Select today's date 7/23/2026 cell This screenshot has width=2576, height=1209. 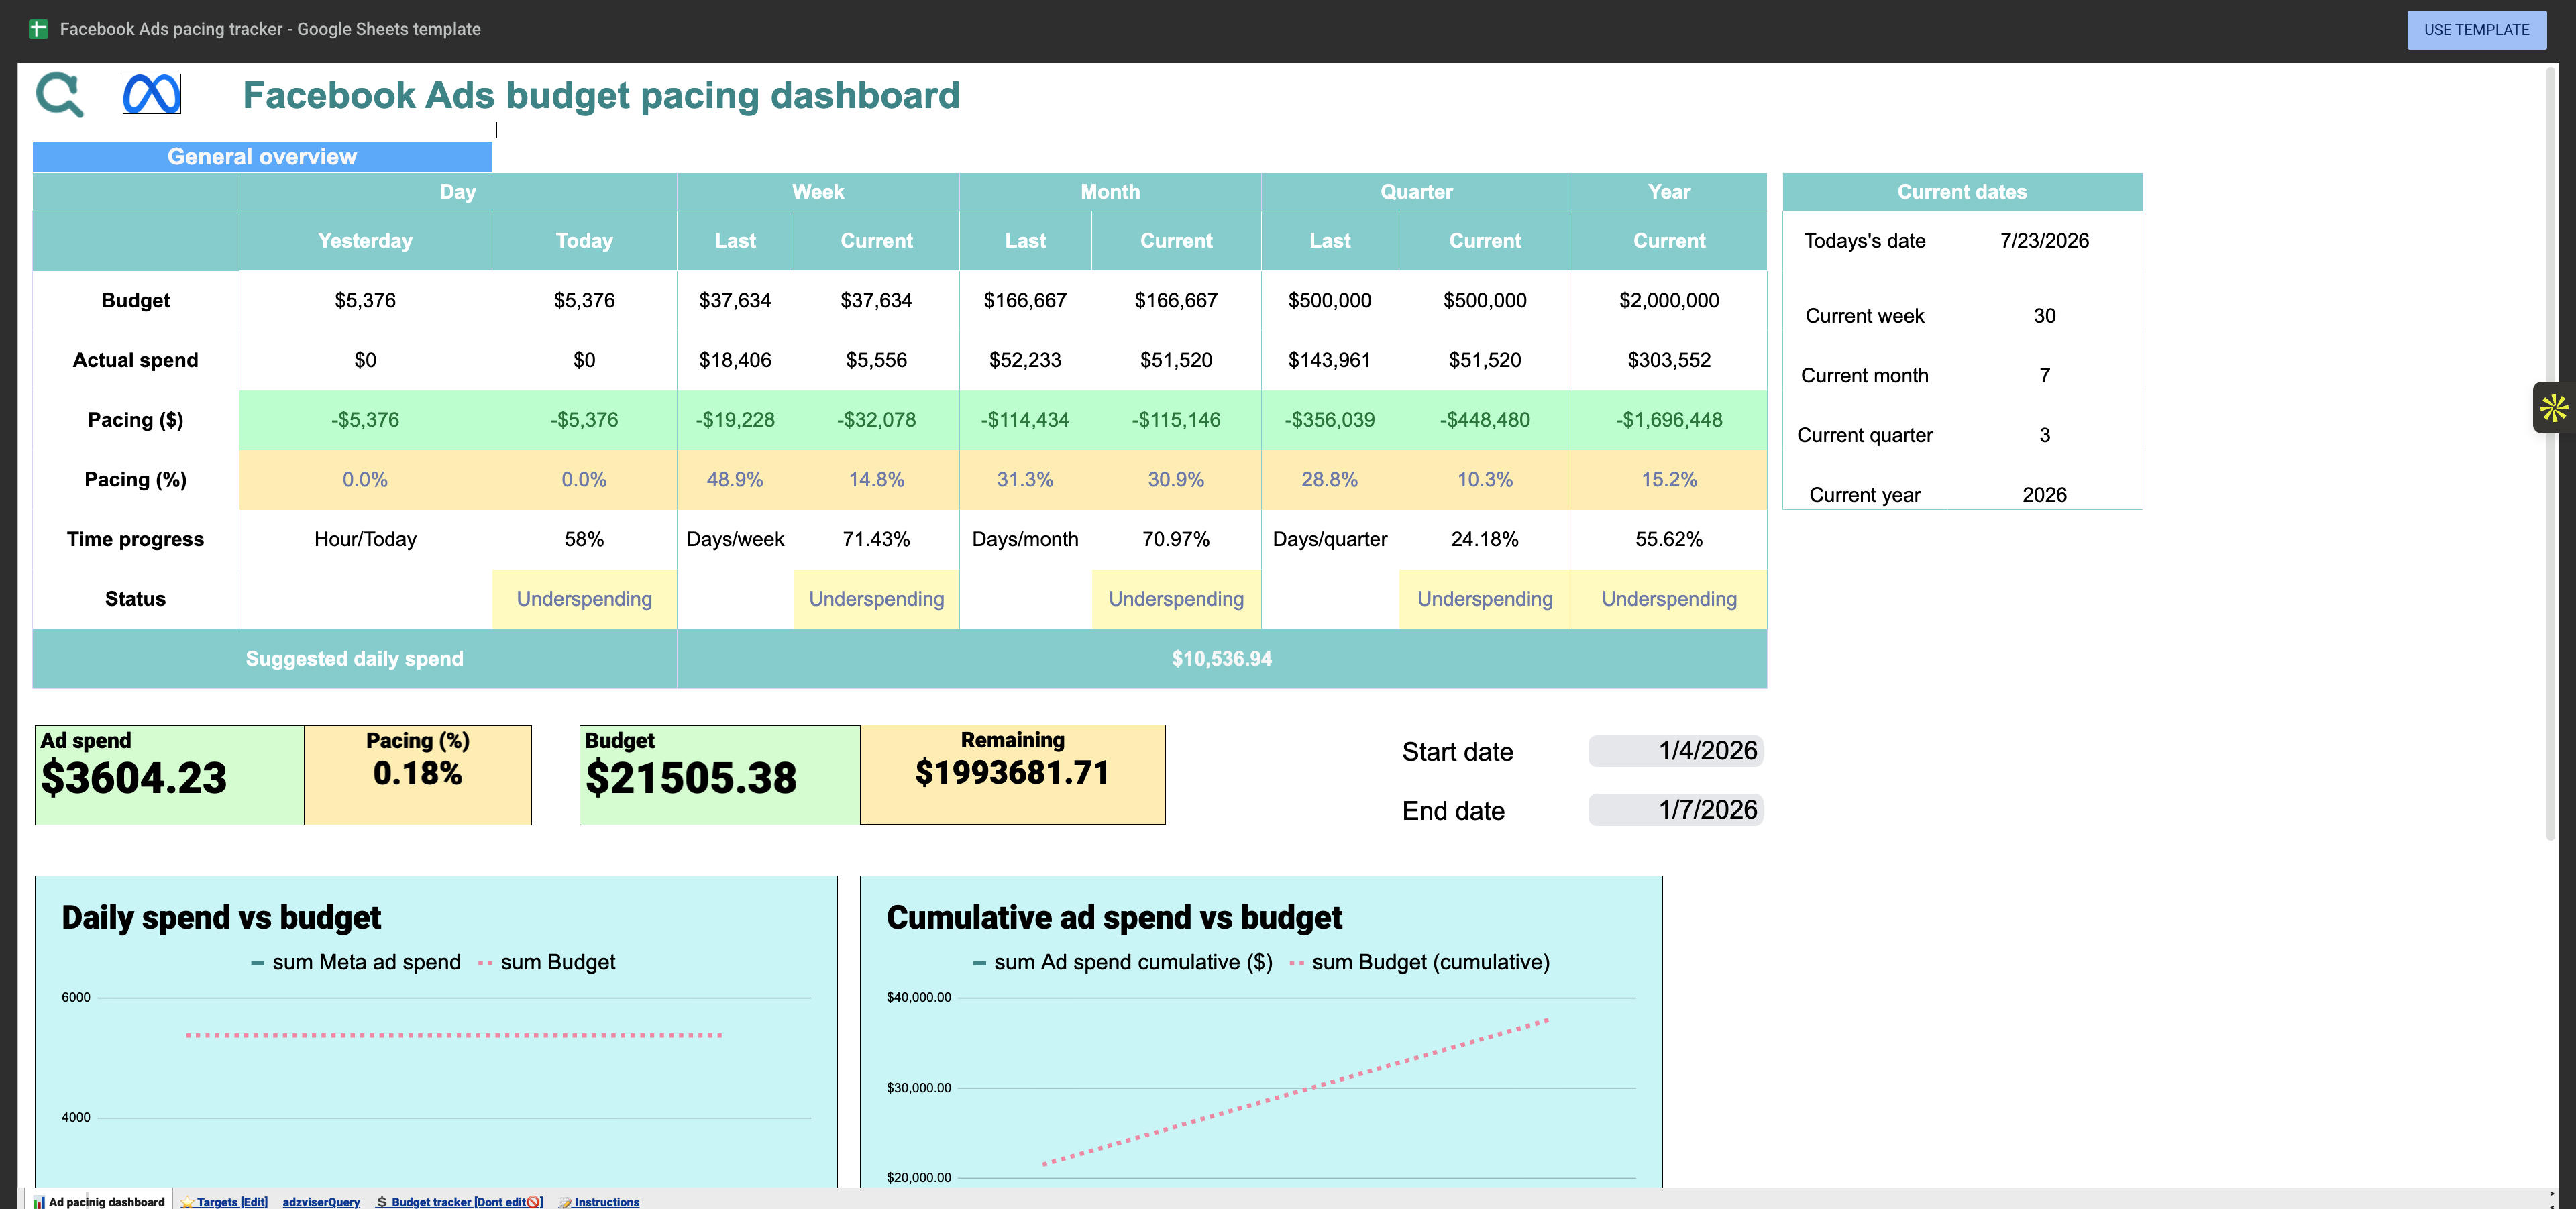pyautogui.click(x=2044, y=240)
